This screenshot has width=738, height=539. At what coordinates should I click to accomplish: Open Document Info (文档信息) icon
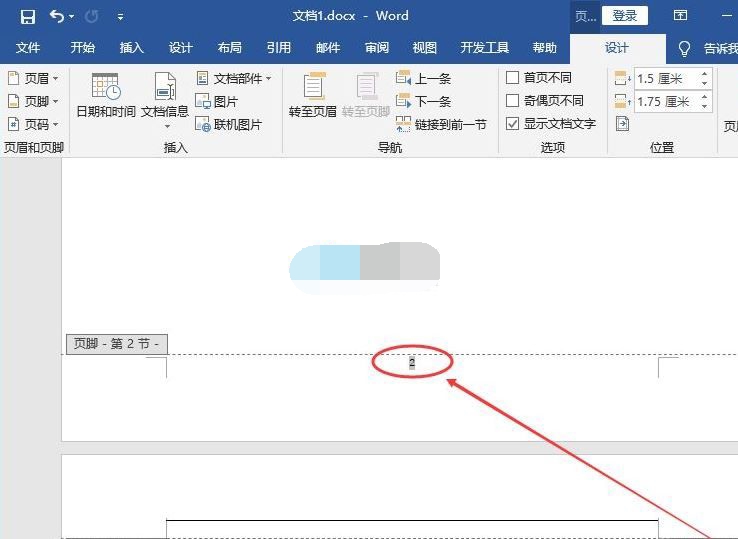click(165, 97)
